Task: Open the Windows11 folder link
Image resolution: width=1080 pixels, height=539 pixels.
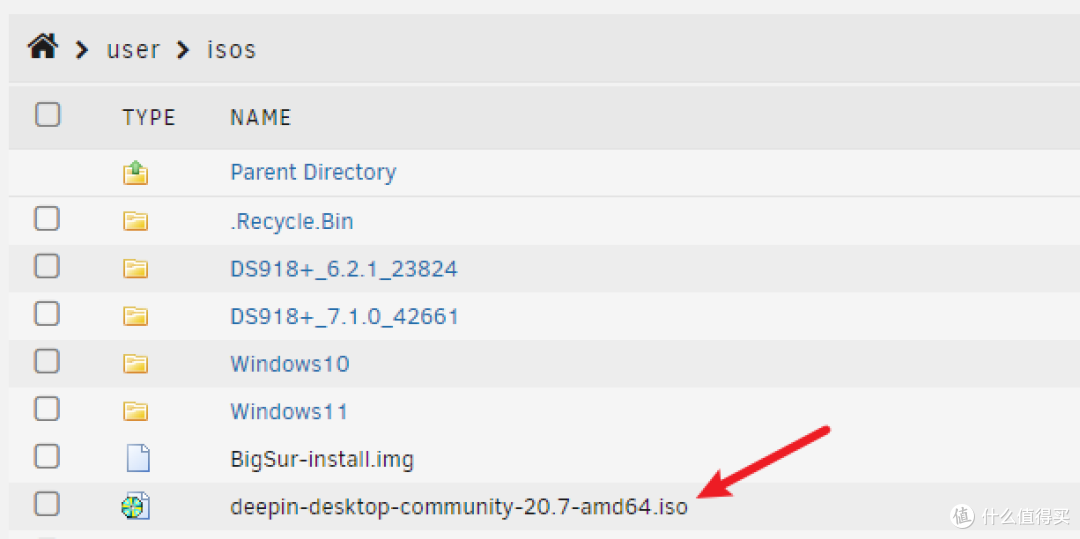Action: click(289, 412)
